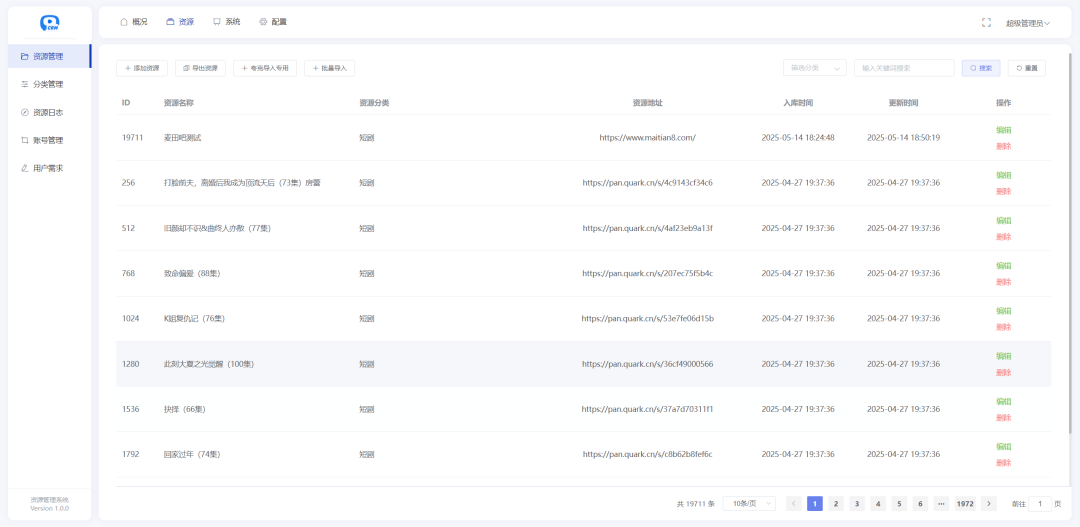
Task: Click URL ending 36cf49000566
Action: (647, 364)
